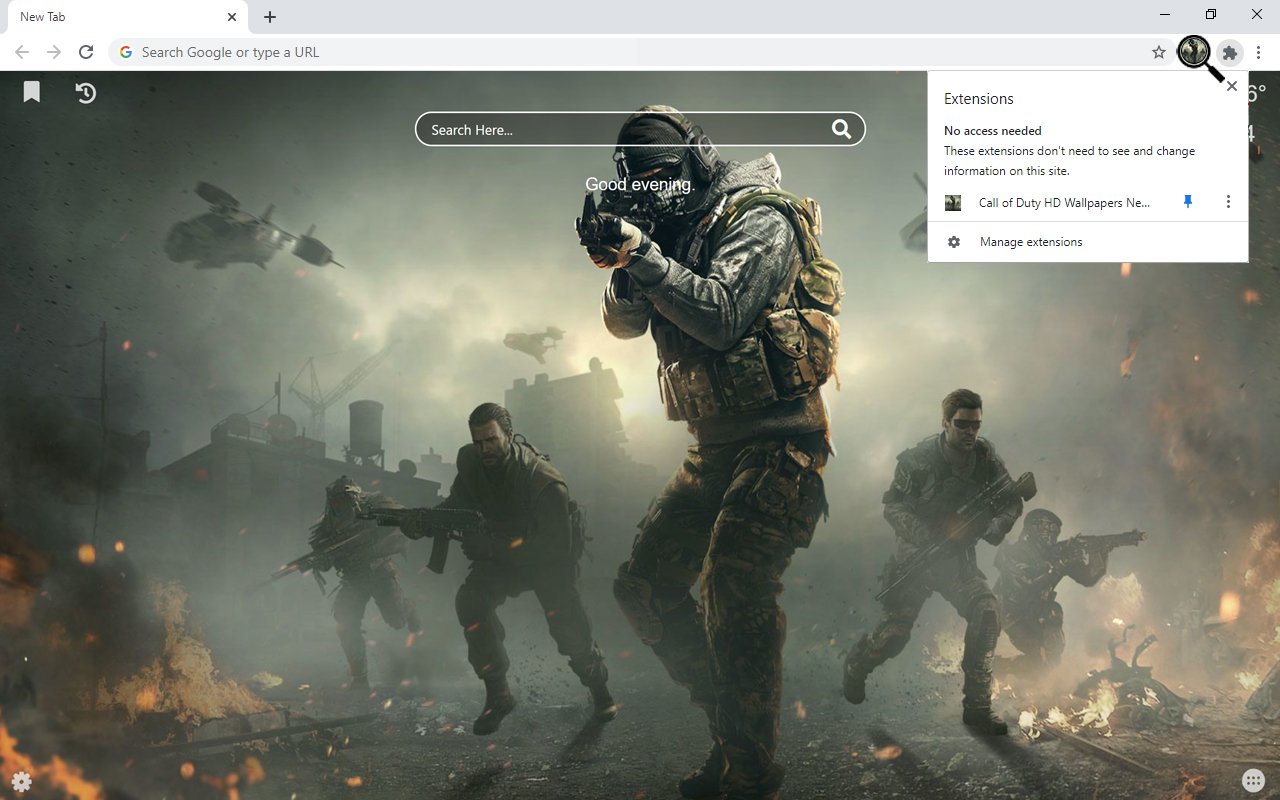Screen dimensions: 1280x800
Task: Open the settings gear in the page corner
Action: pyautogui.click(x=21, y=781)
